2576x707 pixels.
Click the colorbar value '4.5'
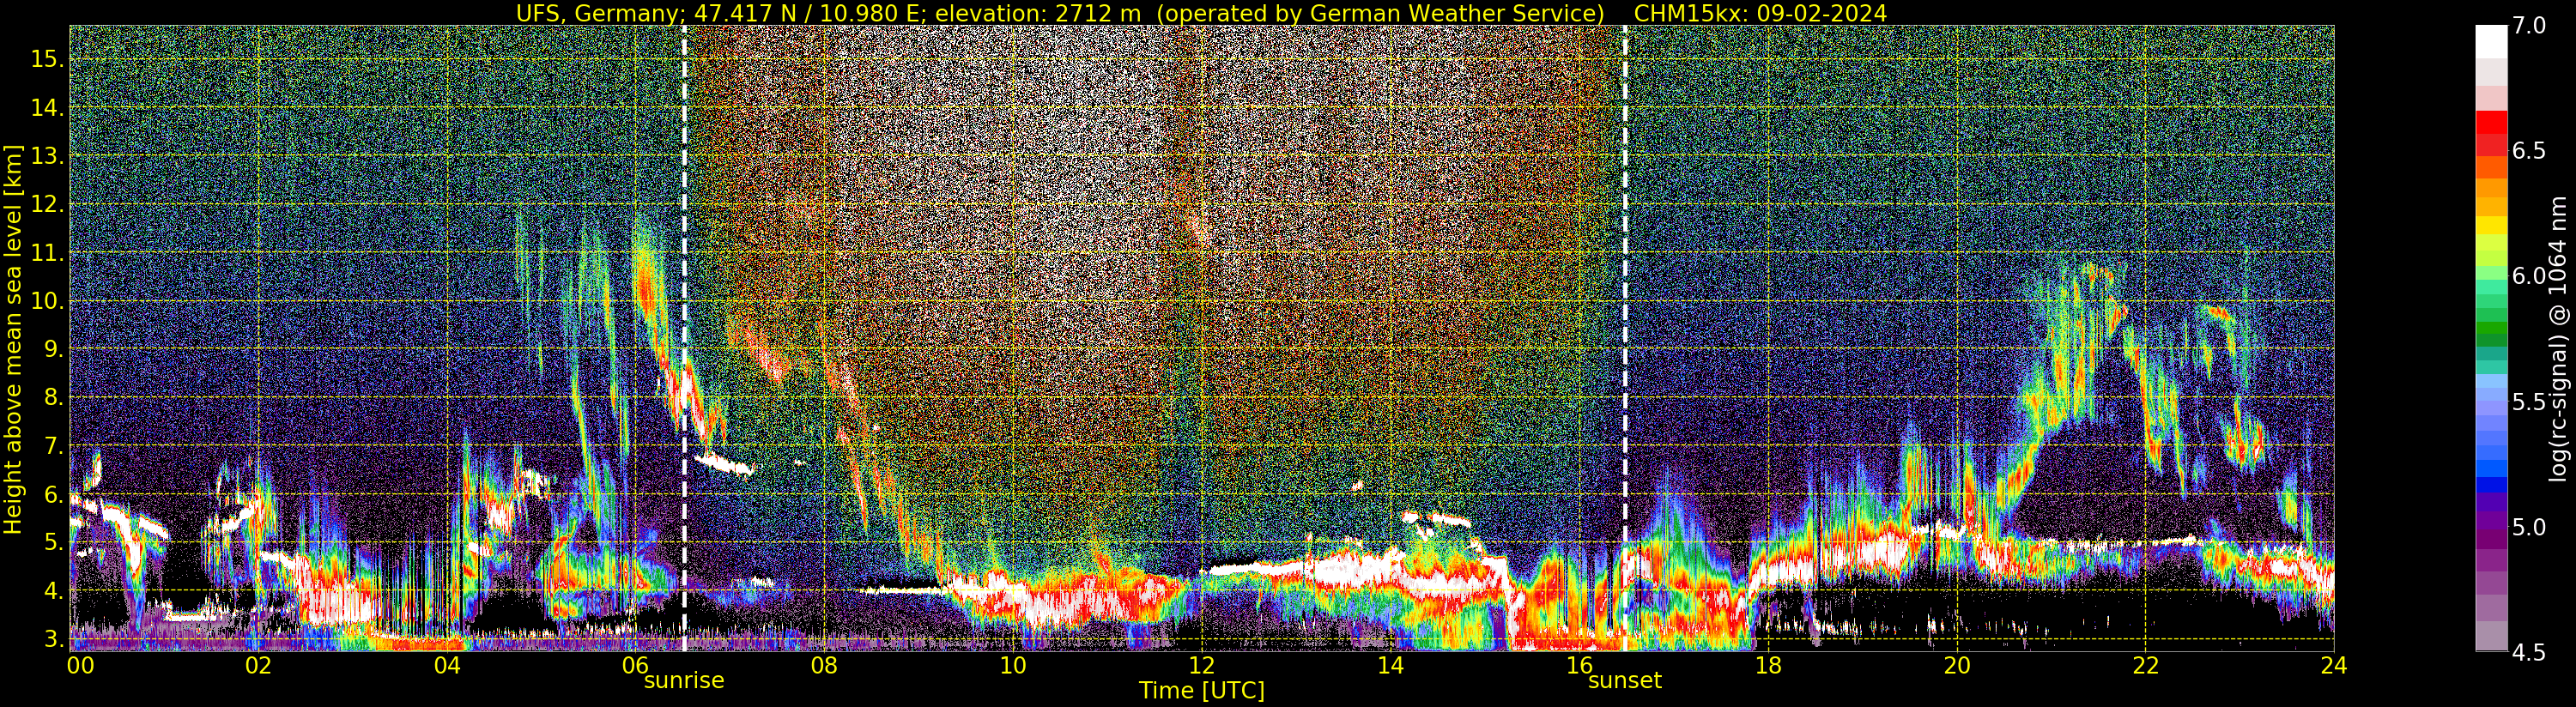coord(2529,652)
